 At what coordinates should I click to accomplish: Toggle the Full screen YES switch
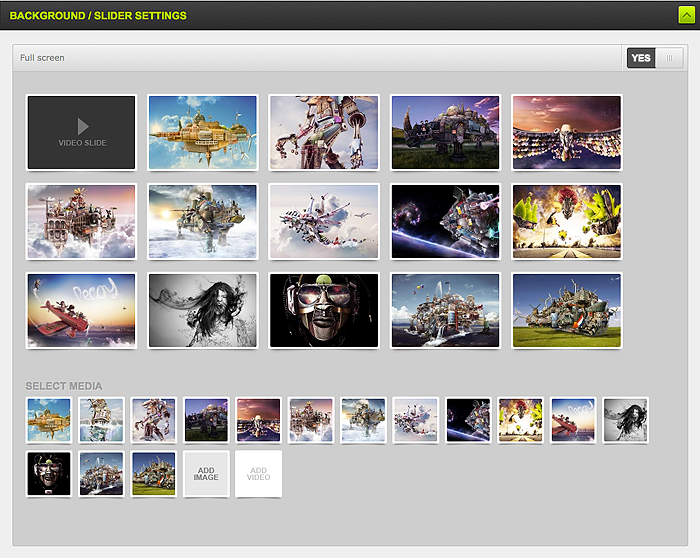pyautogui.click(x=655, y=58)
